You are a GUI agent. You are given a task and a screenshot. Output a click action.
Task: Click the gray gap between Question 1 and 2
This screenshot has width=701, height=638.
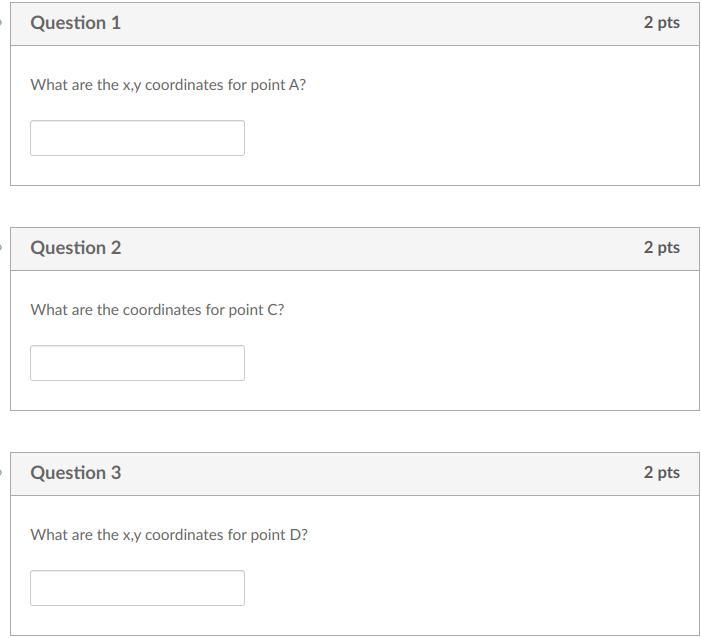coord(350,206)
